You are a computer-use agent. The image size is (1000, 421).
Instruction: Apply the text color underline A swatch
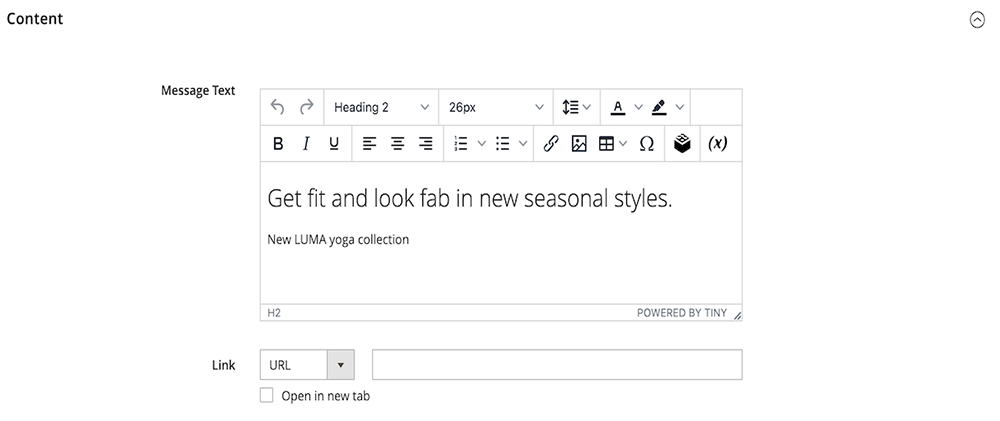pos(617,107)
